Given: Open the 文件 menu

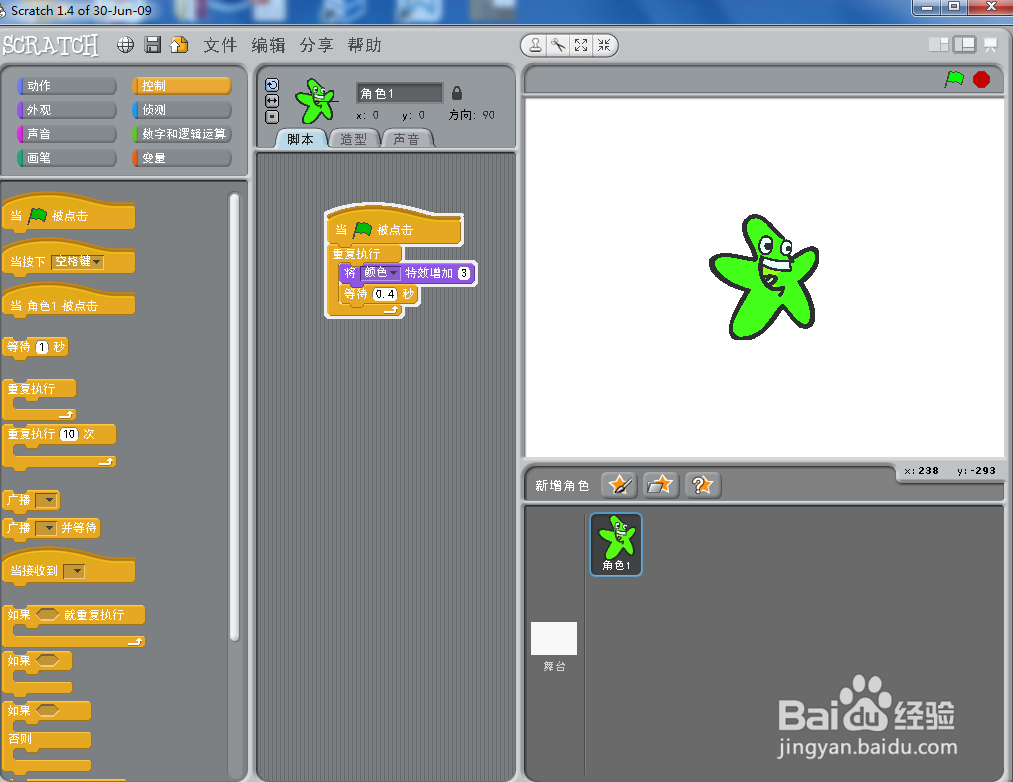Looking at the screenshot, I should pos(220,45).
